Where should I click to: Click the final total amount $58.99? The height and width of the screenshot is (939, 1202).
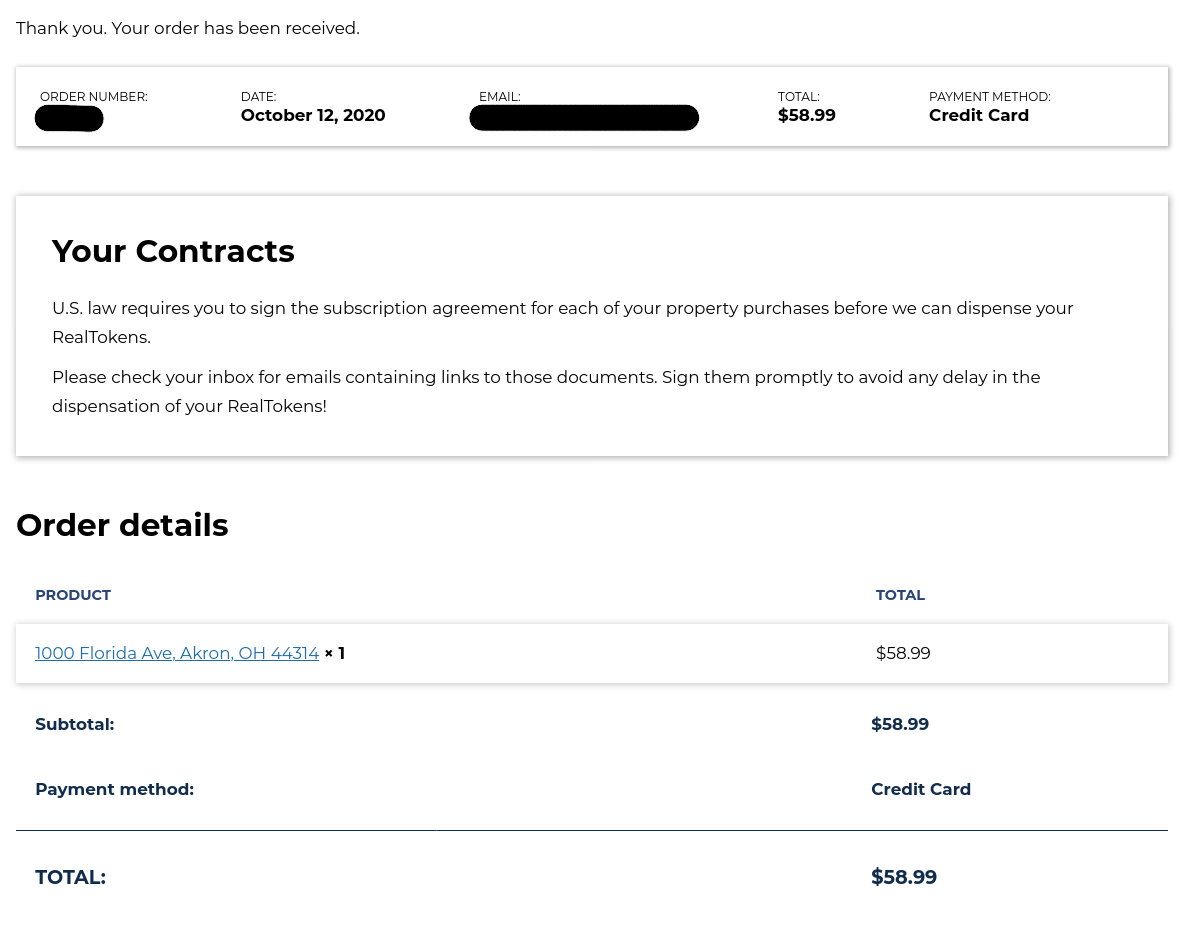tap(904, 877)
